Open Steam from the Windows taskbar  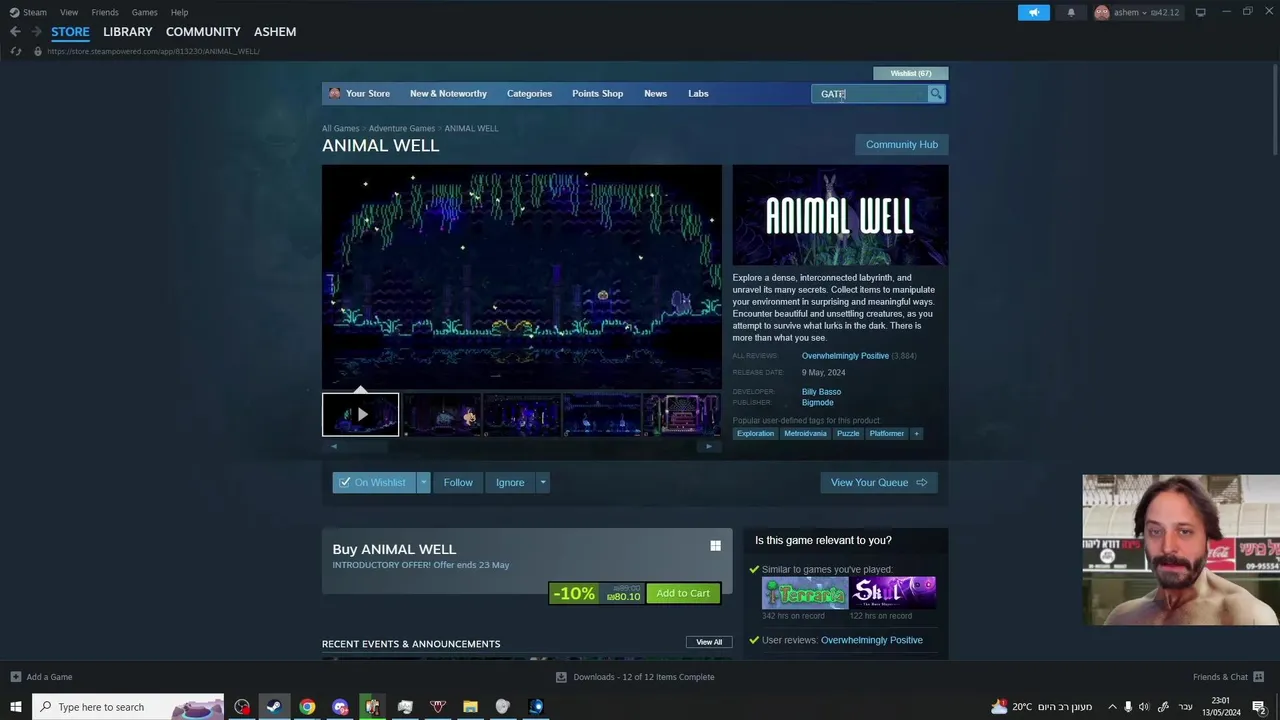point(273,706)
